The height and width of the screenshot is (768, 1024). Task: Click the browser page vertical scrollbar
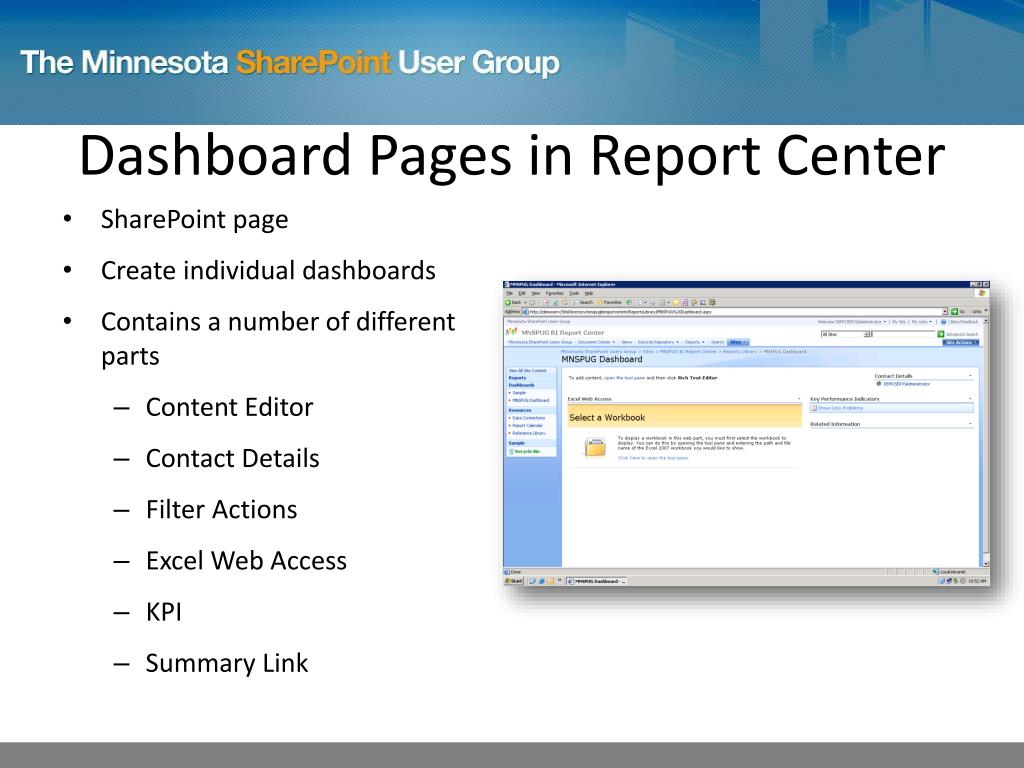click(x=986, y=444)
